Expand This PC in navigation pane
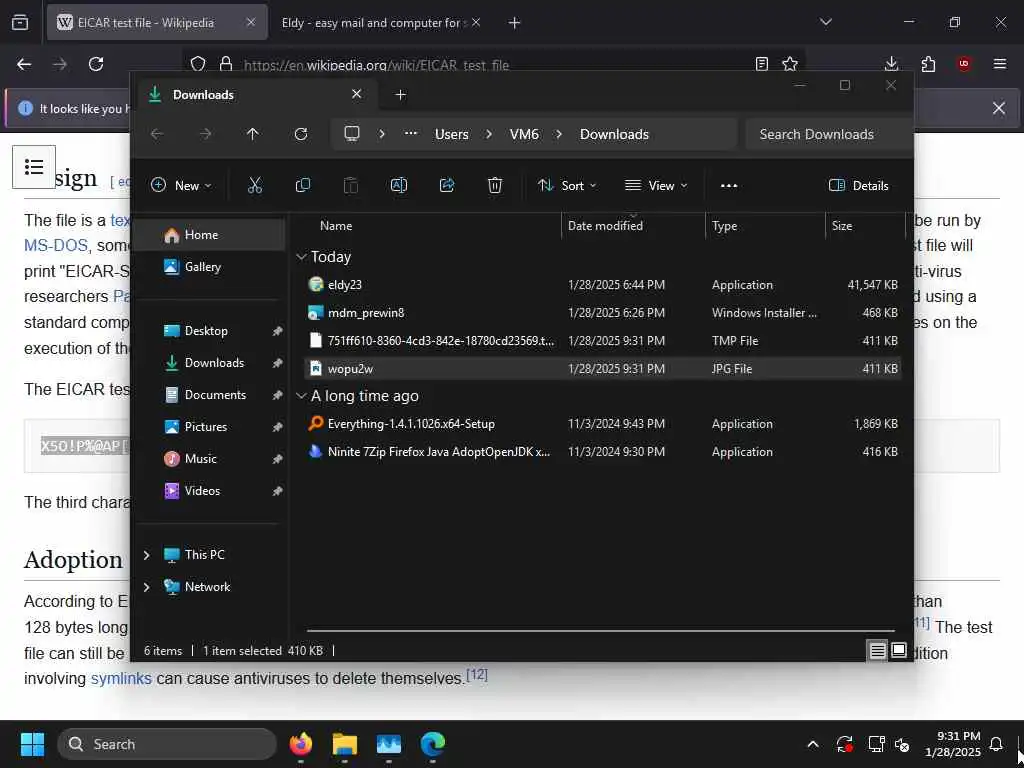1024x768 pixels. [x=146, y=555]
